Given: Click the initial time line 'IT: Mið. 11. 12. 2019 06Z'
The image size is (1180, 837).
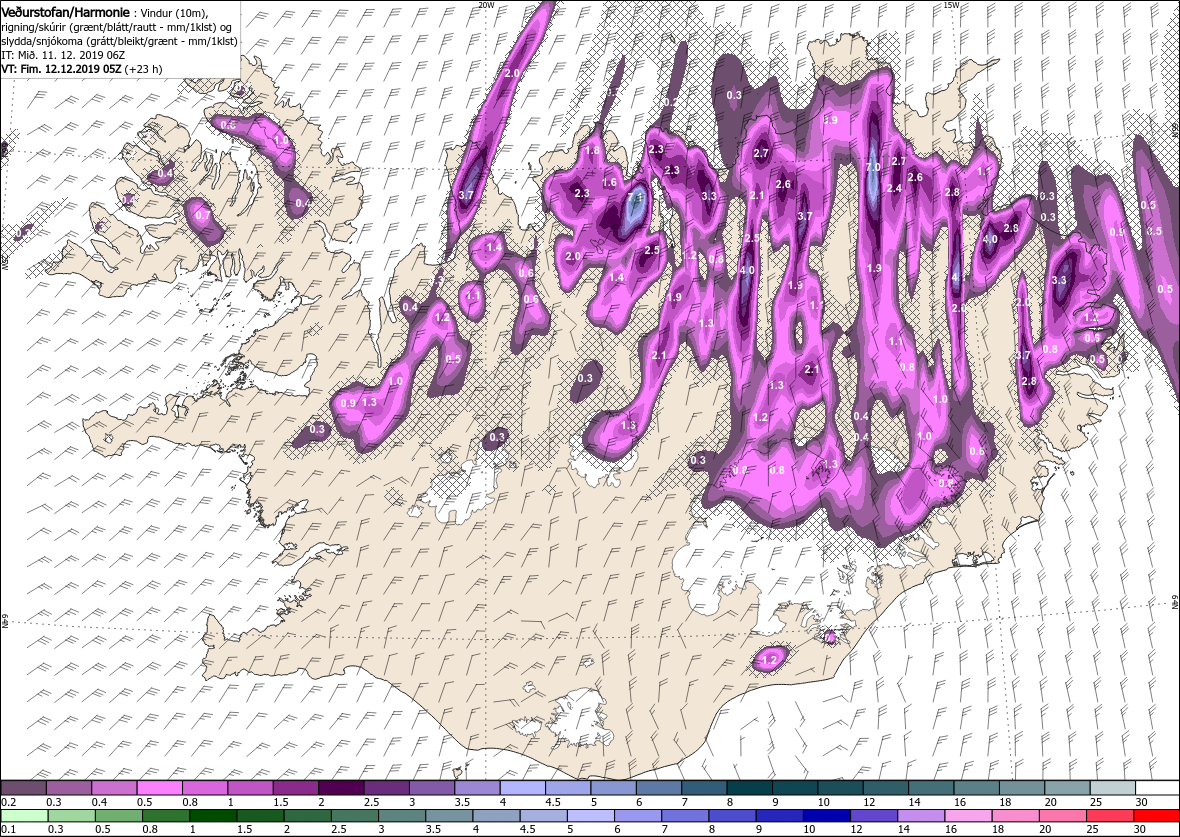Looking at the screenshot, I should [x=61, y=55].
